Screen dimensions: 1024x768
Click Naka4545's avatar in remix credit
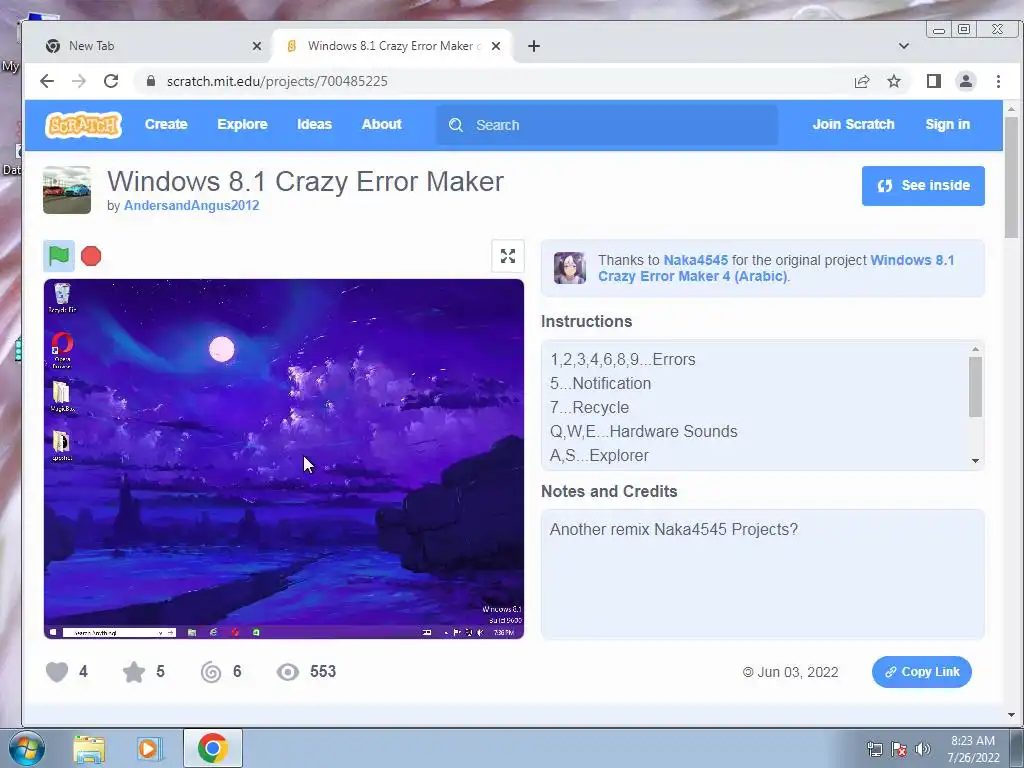coord(569,268)
